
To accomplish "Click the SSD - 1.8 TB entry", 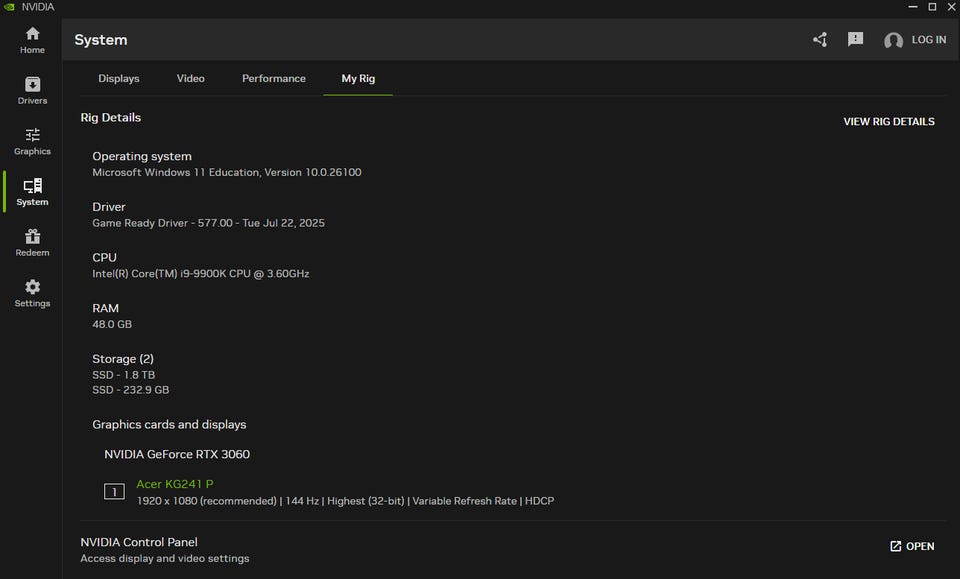I will (x=124, y=375).
